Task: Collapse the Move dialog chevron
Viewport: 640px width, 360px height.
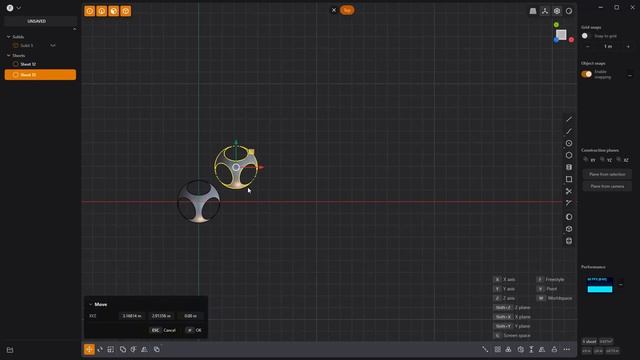Action: click(91, 304)
